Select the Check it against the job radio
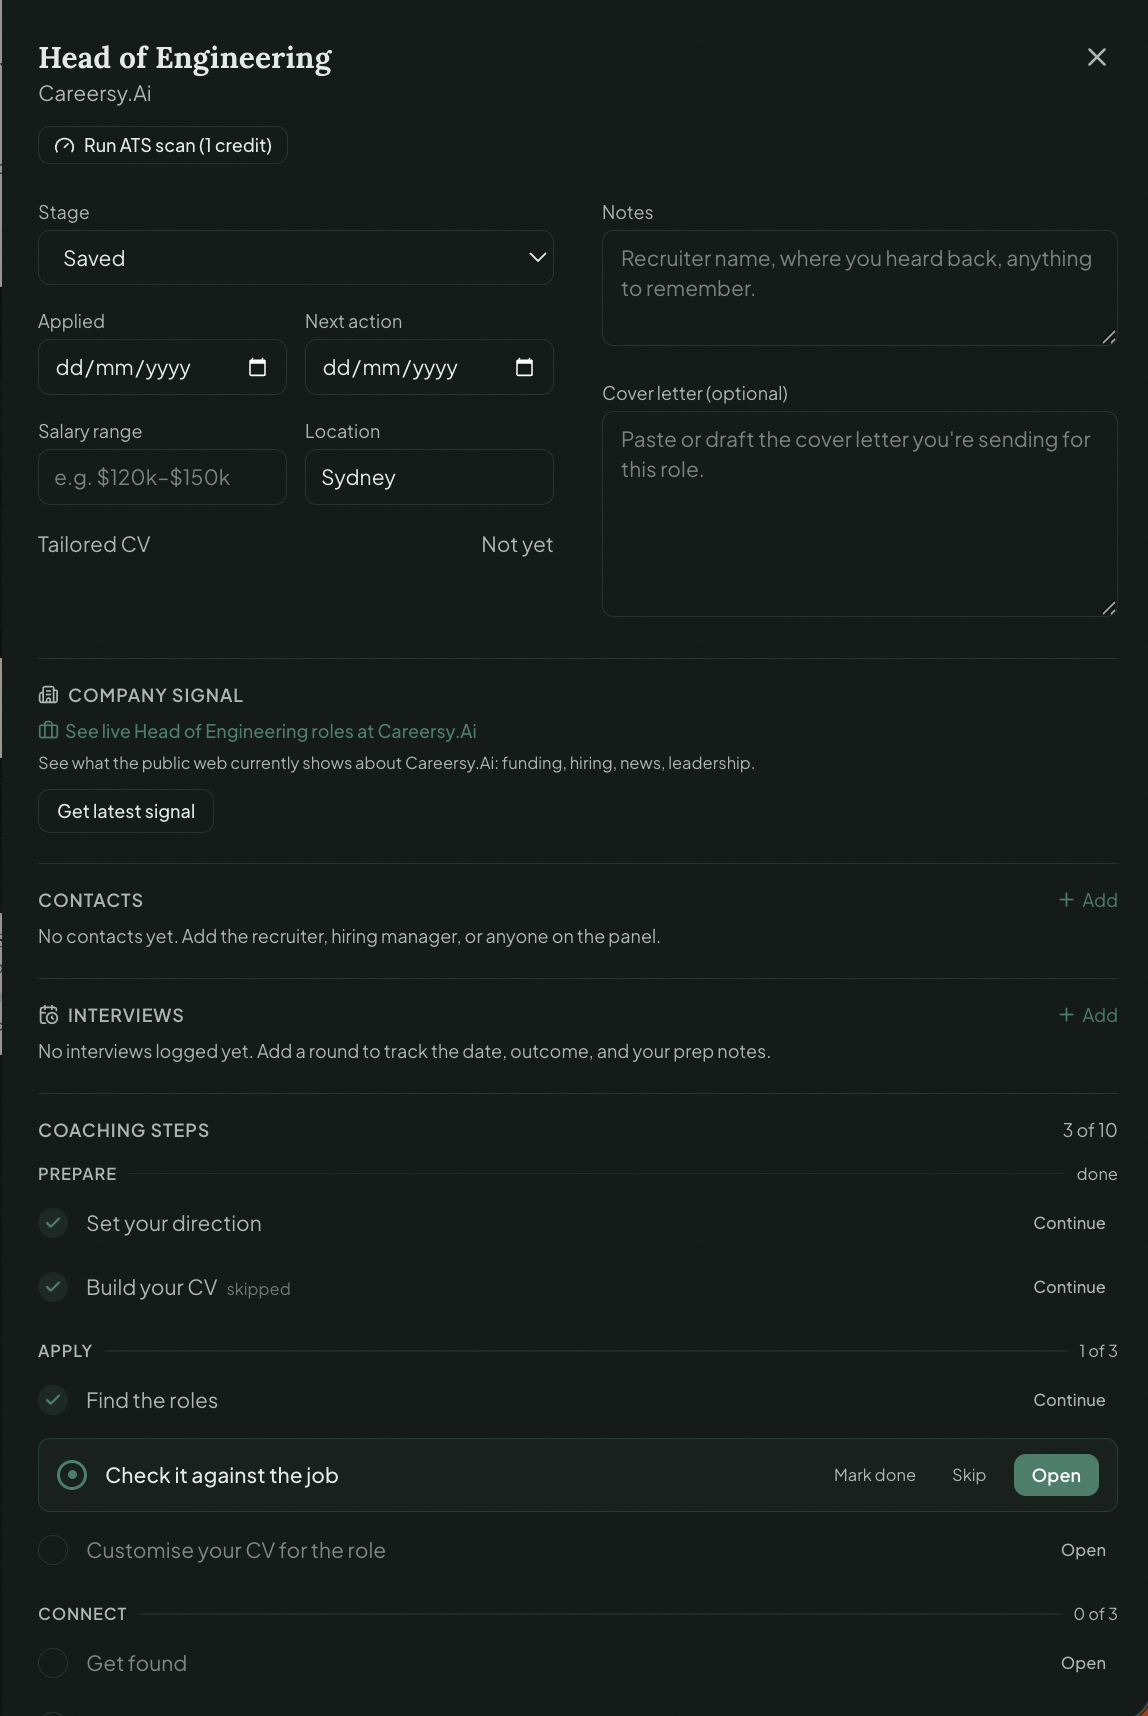The height and width of the screenshot is (1716, 1148). [72, 1475]
